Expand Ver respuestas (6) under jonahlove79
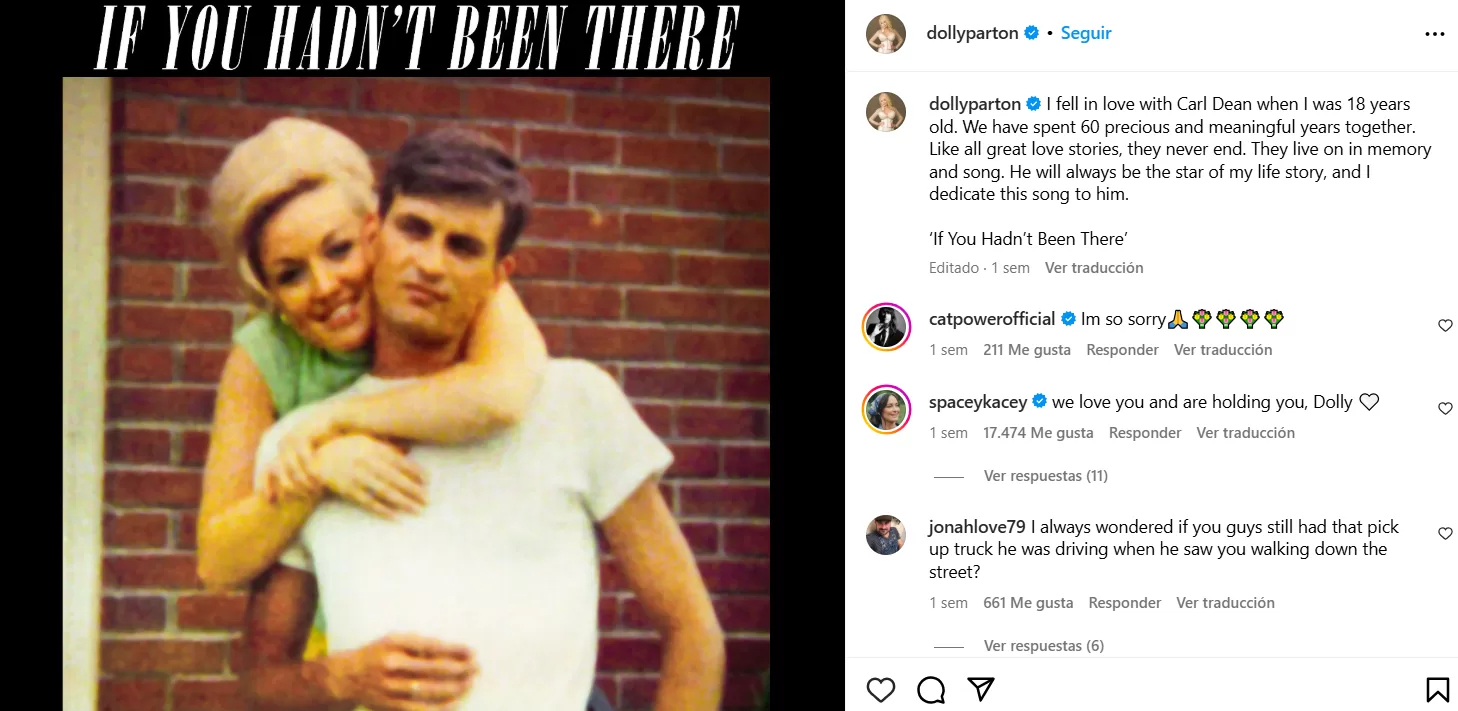Image resolution: width=1458 pixels, height=711 pixels. point(1044,646)
